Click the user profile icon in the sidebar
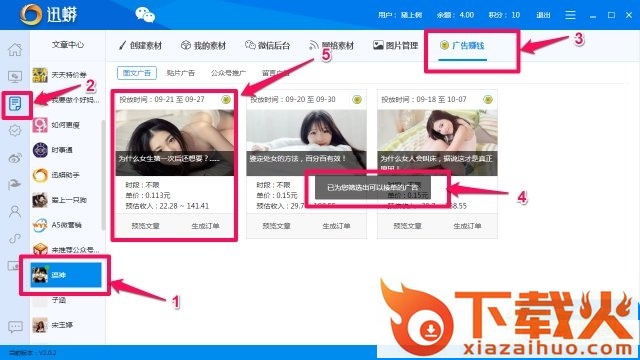640x360 pixels. (15, 211)
